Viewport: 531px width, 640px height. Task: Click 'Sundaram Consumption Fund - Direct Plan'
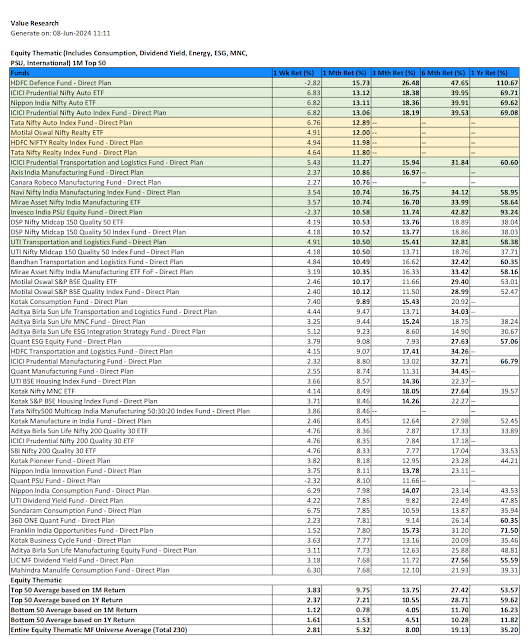(x=76, y=511)
